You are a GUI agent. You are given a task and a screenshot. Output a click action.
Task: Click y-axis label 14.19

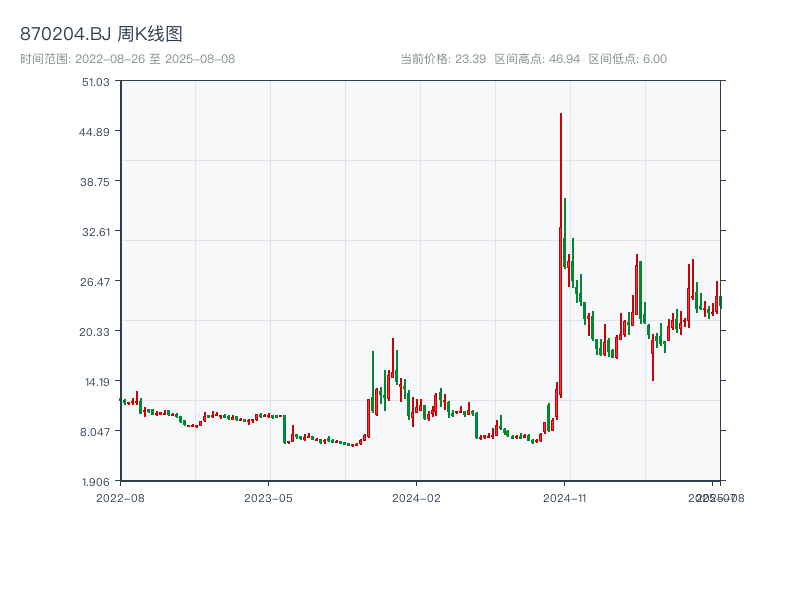pyautogui.click(x=97, y=382)
